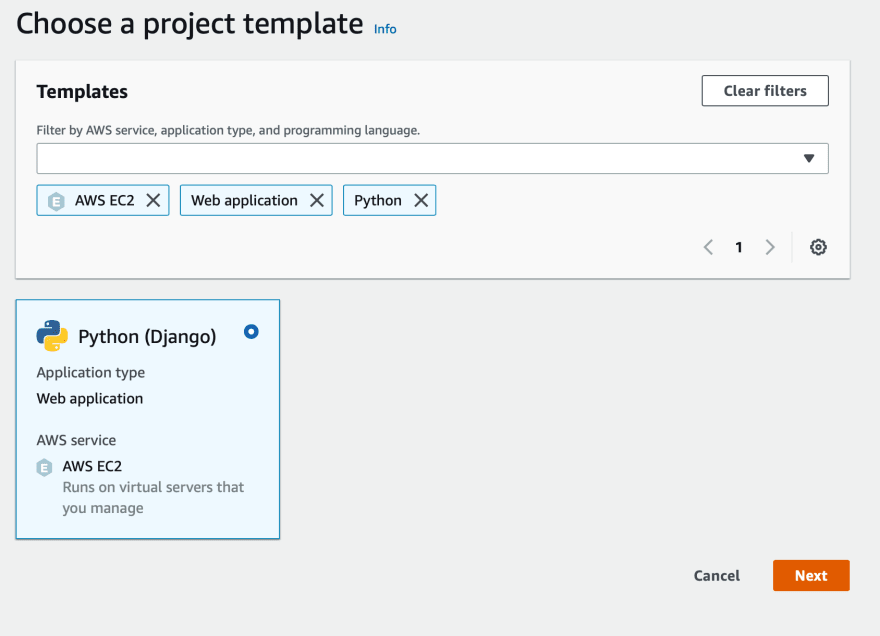880x636 pixels.
Task: Click the 'Filter by AWS service' helper text
Action: click(x=228, y=130)
